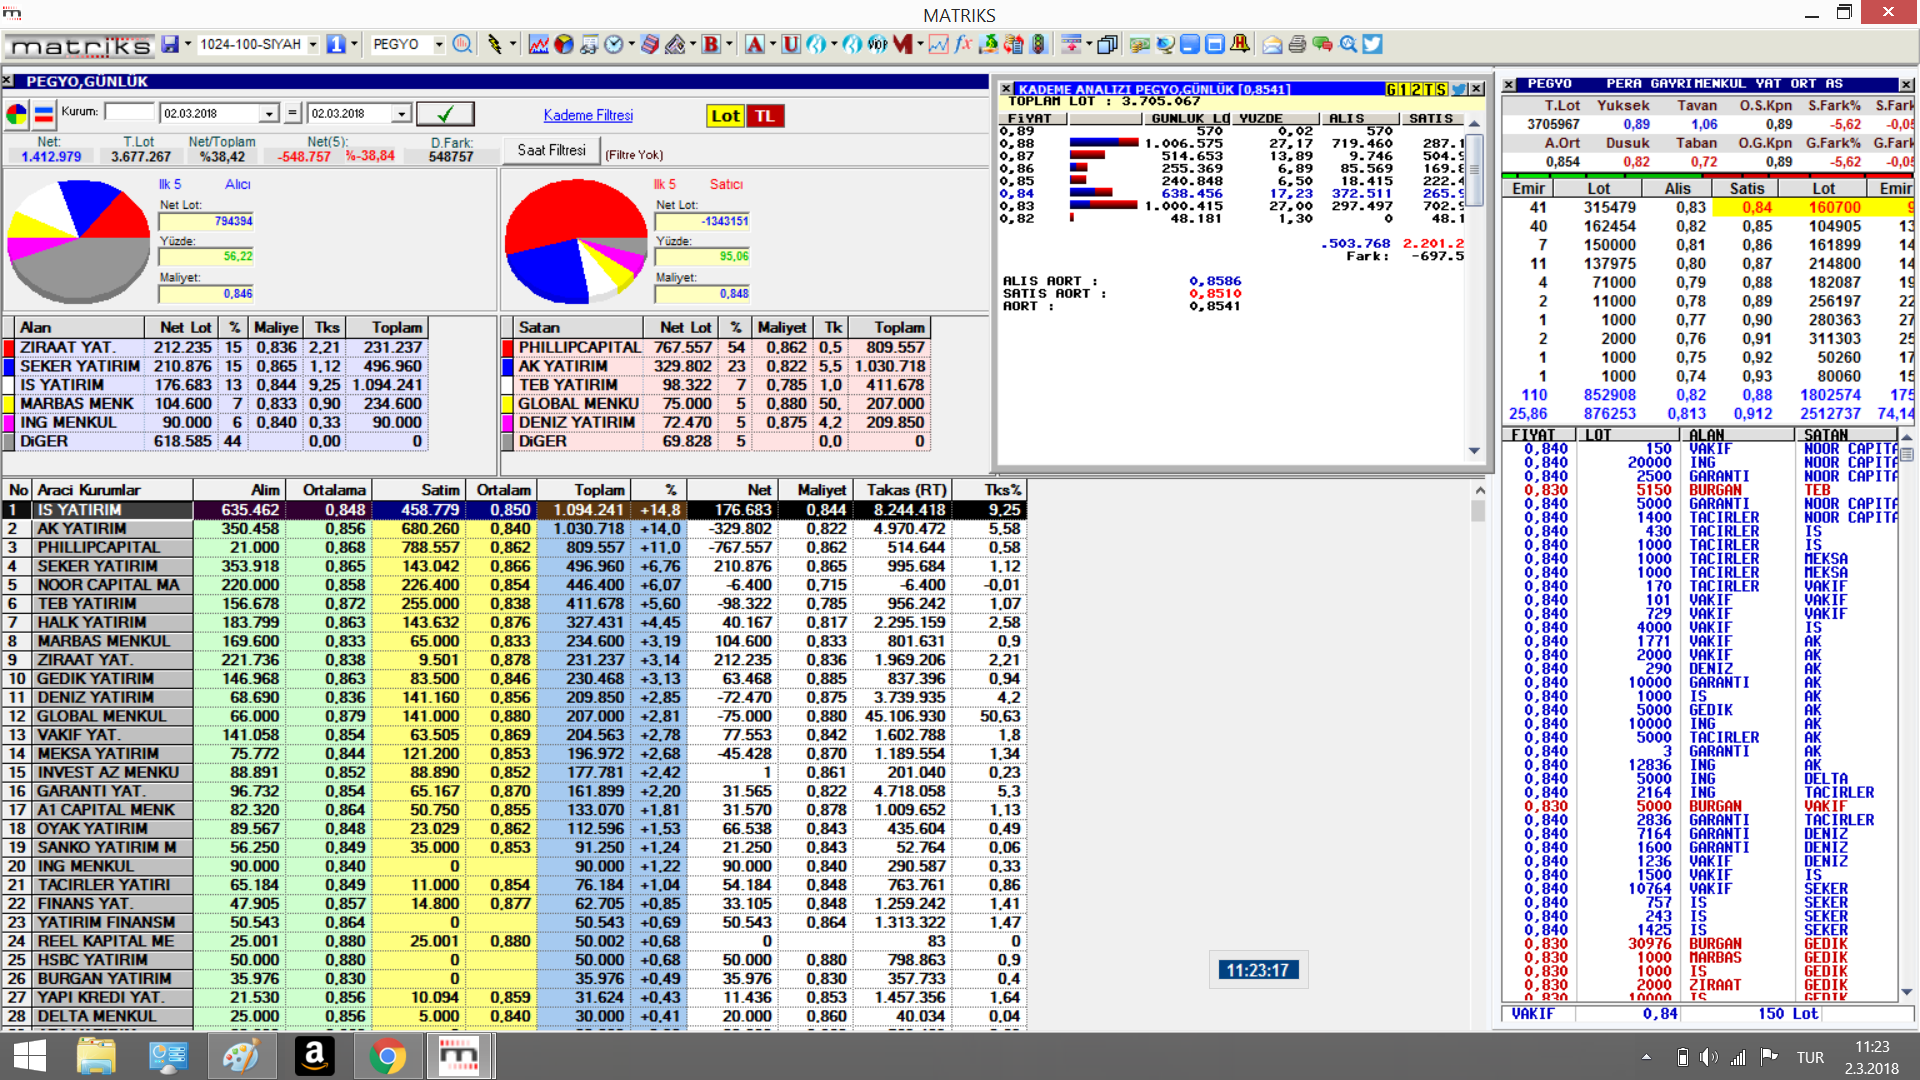Click blue swatch beside AK YATIRIM seller

tap(508, 366)
